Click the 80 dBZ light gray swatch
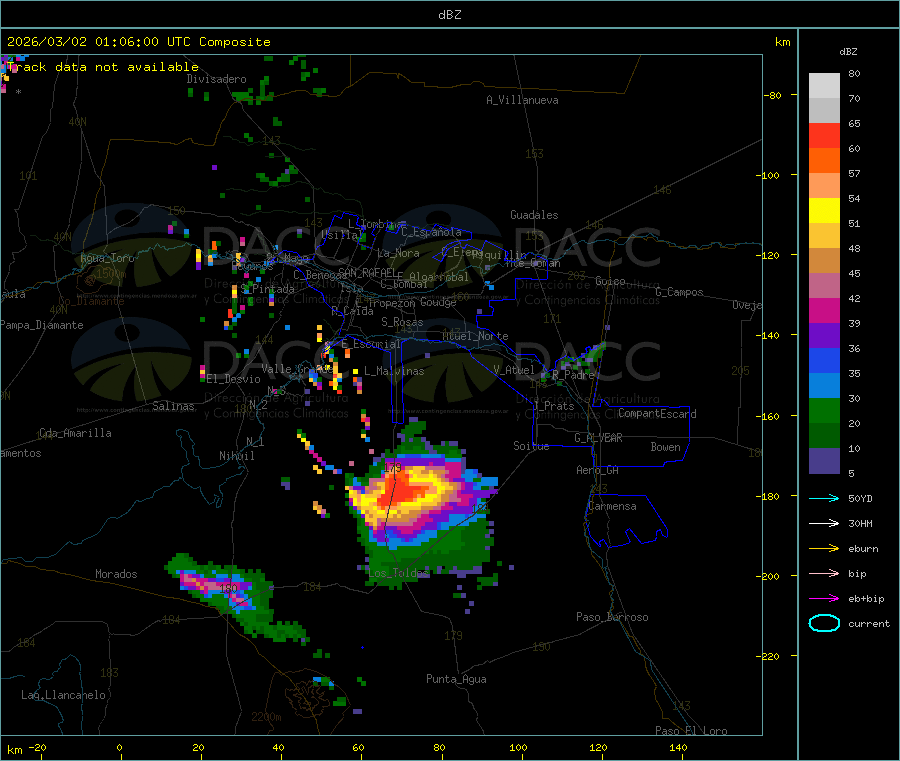Screen dimensions: 900x761 click(x=824, y=86)
